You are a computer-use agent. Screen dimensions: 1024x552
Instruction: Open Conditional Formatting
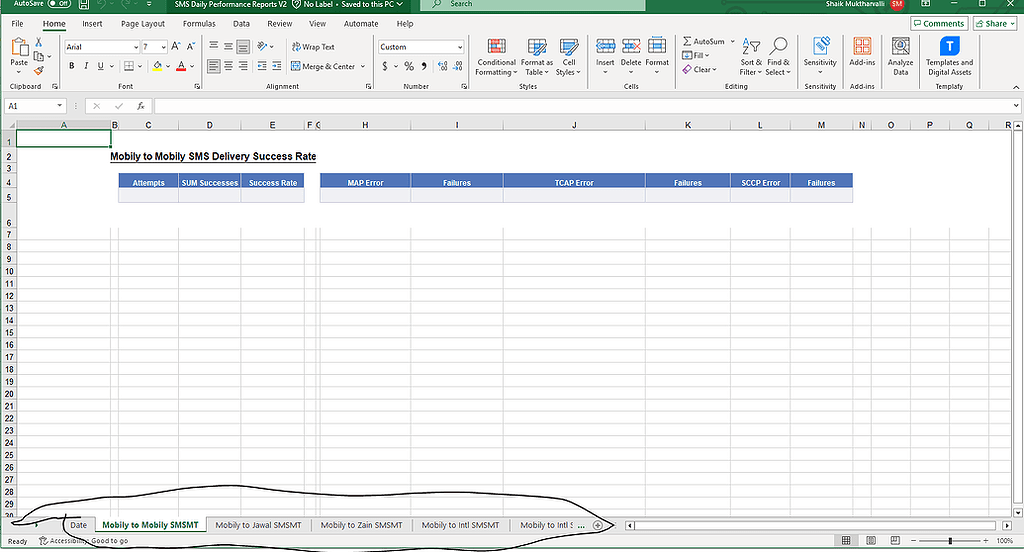pyautogui.click(x=496, y=57)
